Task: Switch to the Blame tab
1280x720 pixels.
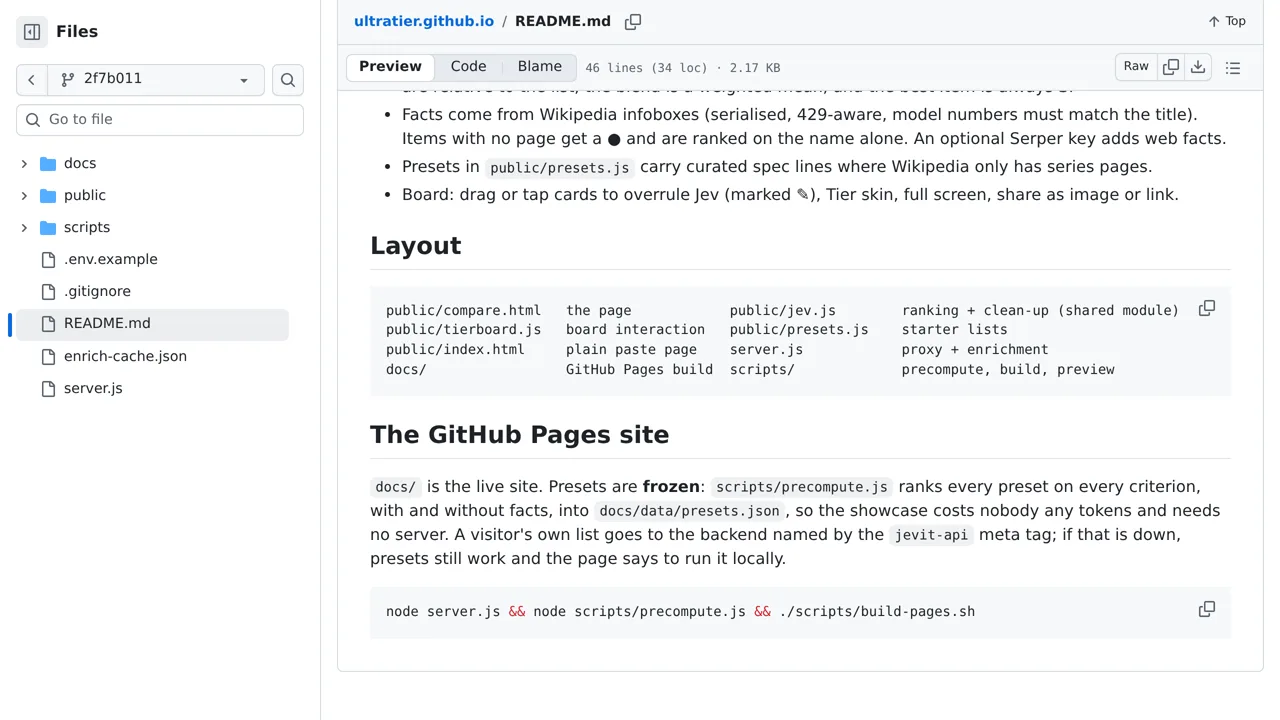Action: pos(540,67)
